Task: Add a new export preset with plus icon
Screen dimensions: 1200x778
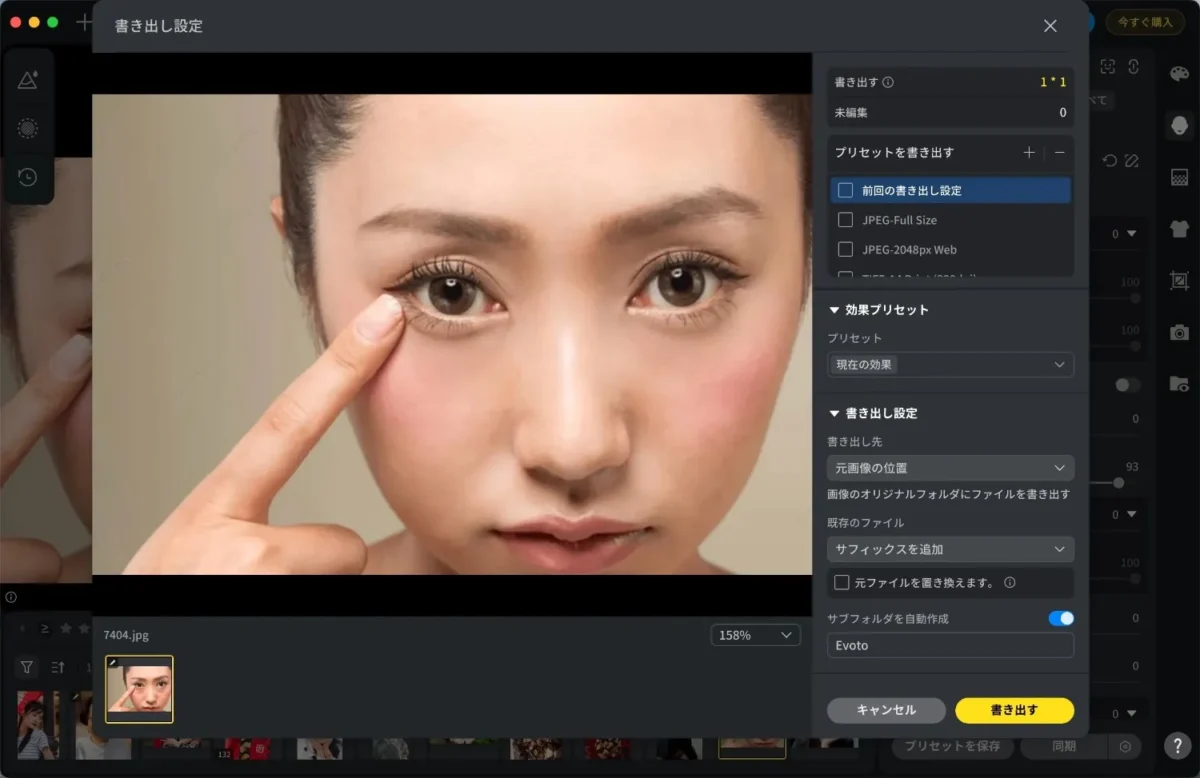Action: [1029, 153]
